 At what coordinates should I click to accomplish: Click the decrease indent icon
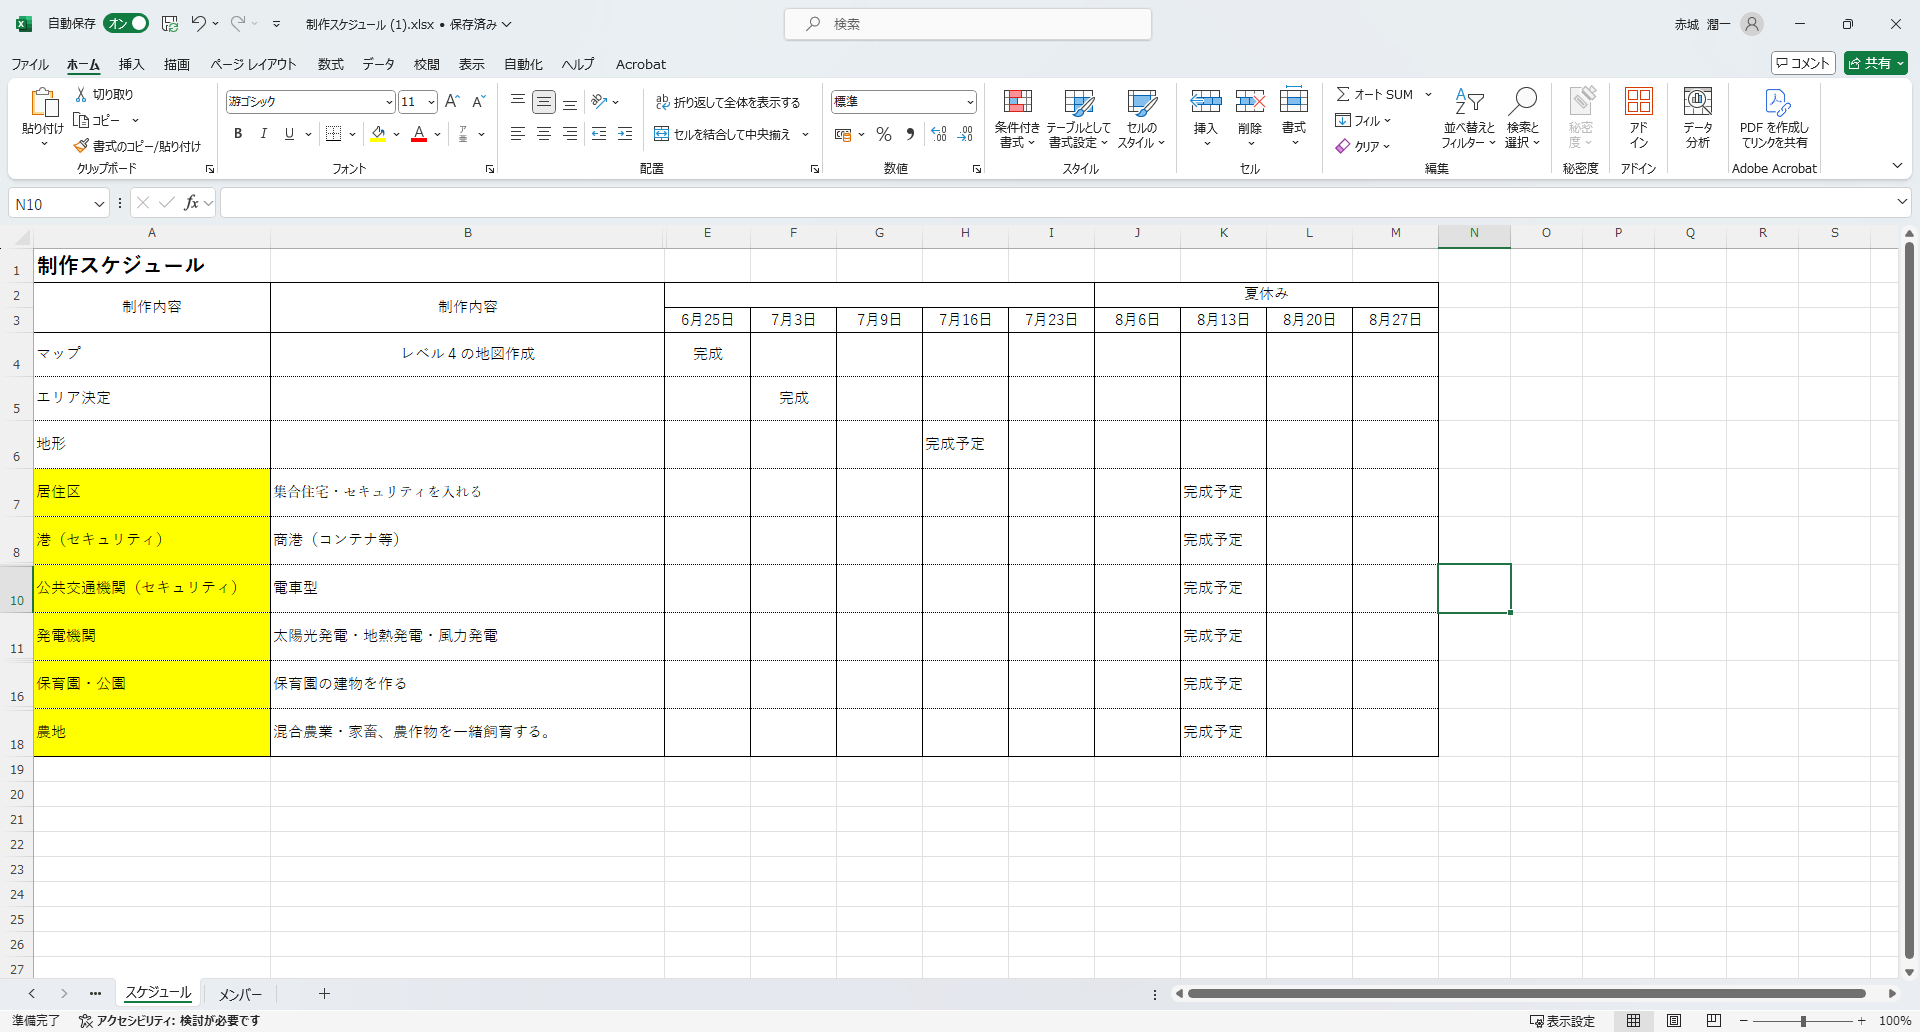coord(599,133)
